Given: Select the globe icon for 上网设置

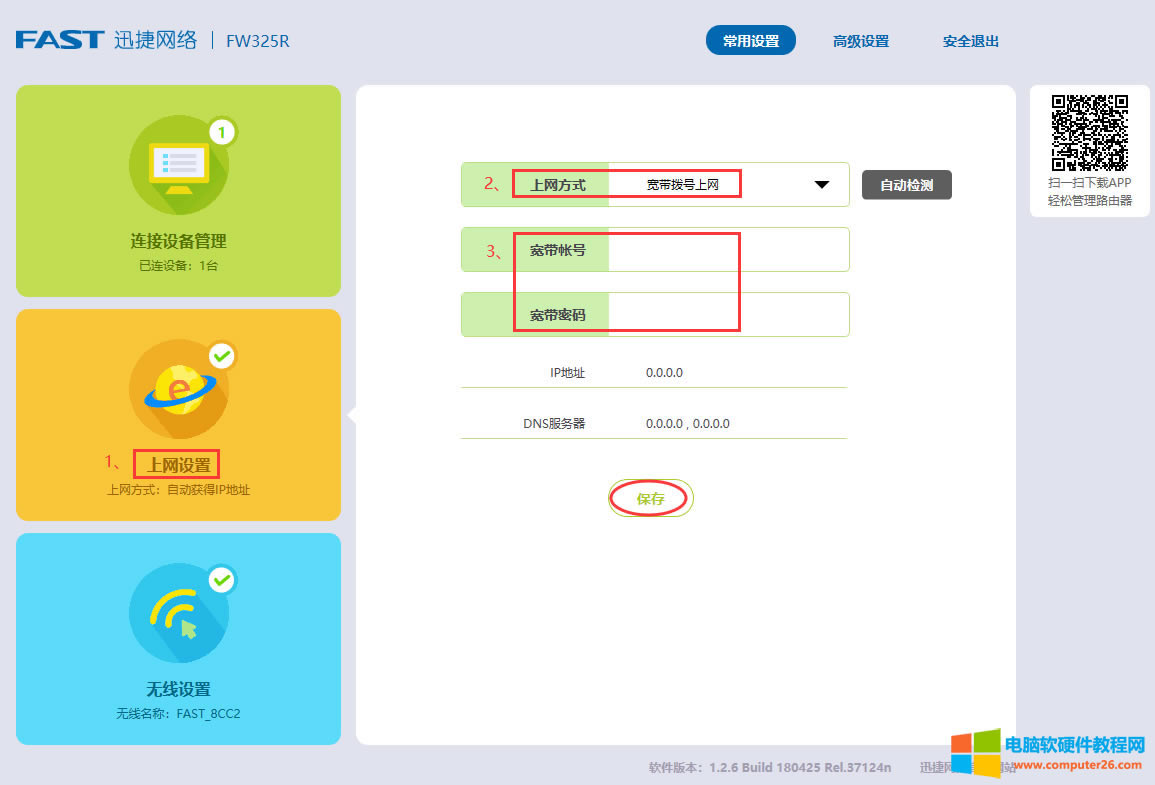Looking at the screenshot, I should pos(180,388).
